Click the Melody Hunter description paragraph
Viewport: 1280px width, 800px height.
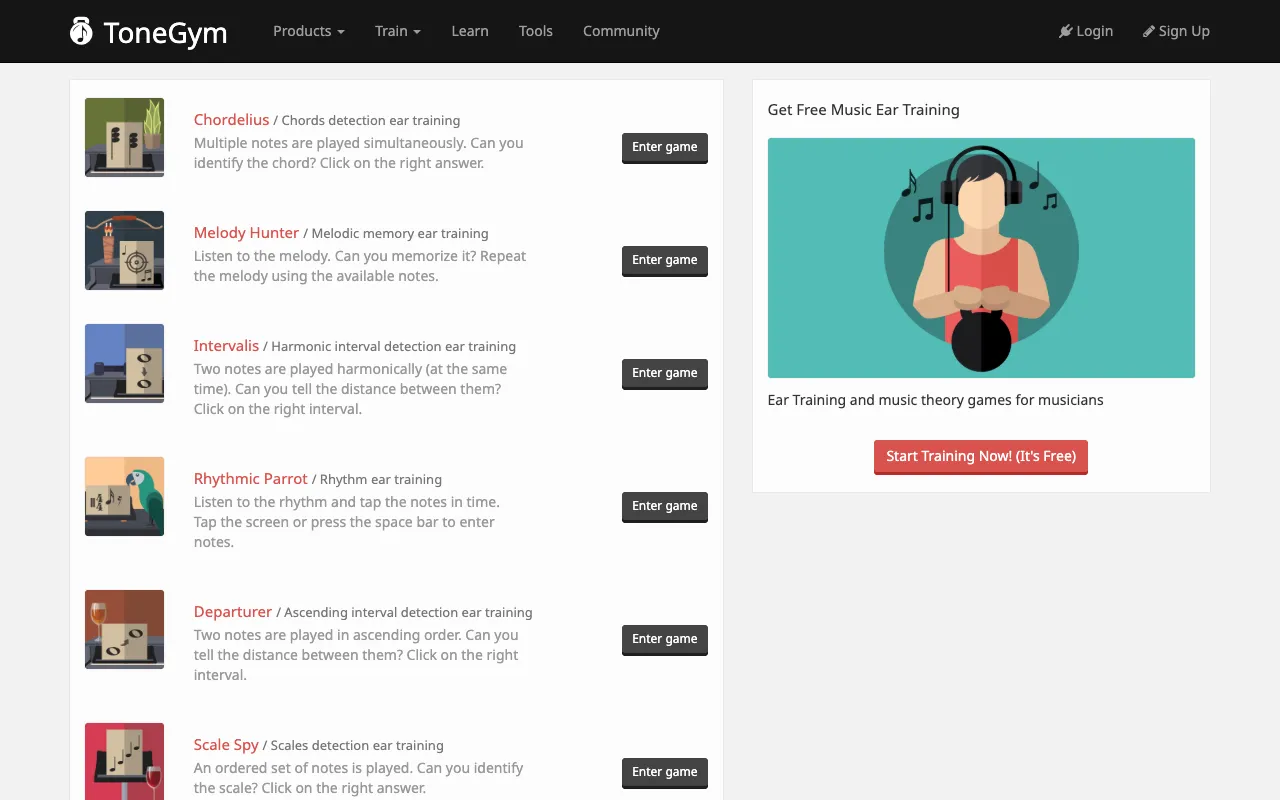(360, 266)
